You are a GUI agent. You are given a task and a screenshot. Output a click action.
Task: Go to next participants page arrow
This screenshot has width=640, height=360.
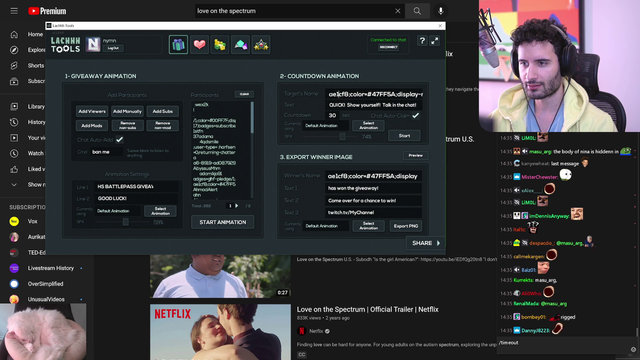tap(236, 206)
